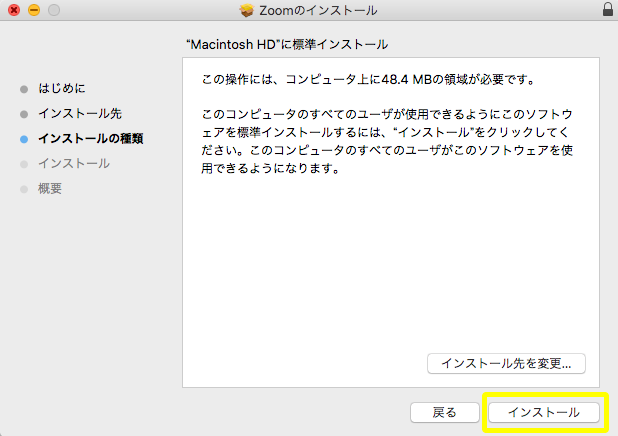Viewport: 618px width, 436px height.
Task: Click the blue bullet beside インストールの種類
Action: (x=24, y=139)
